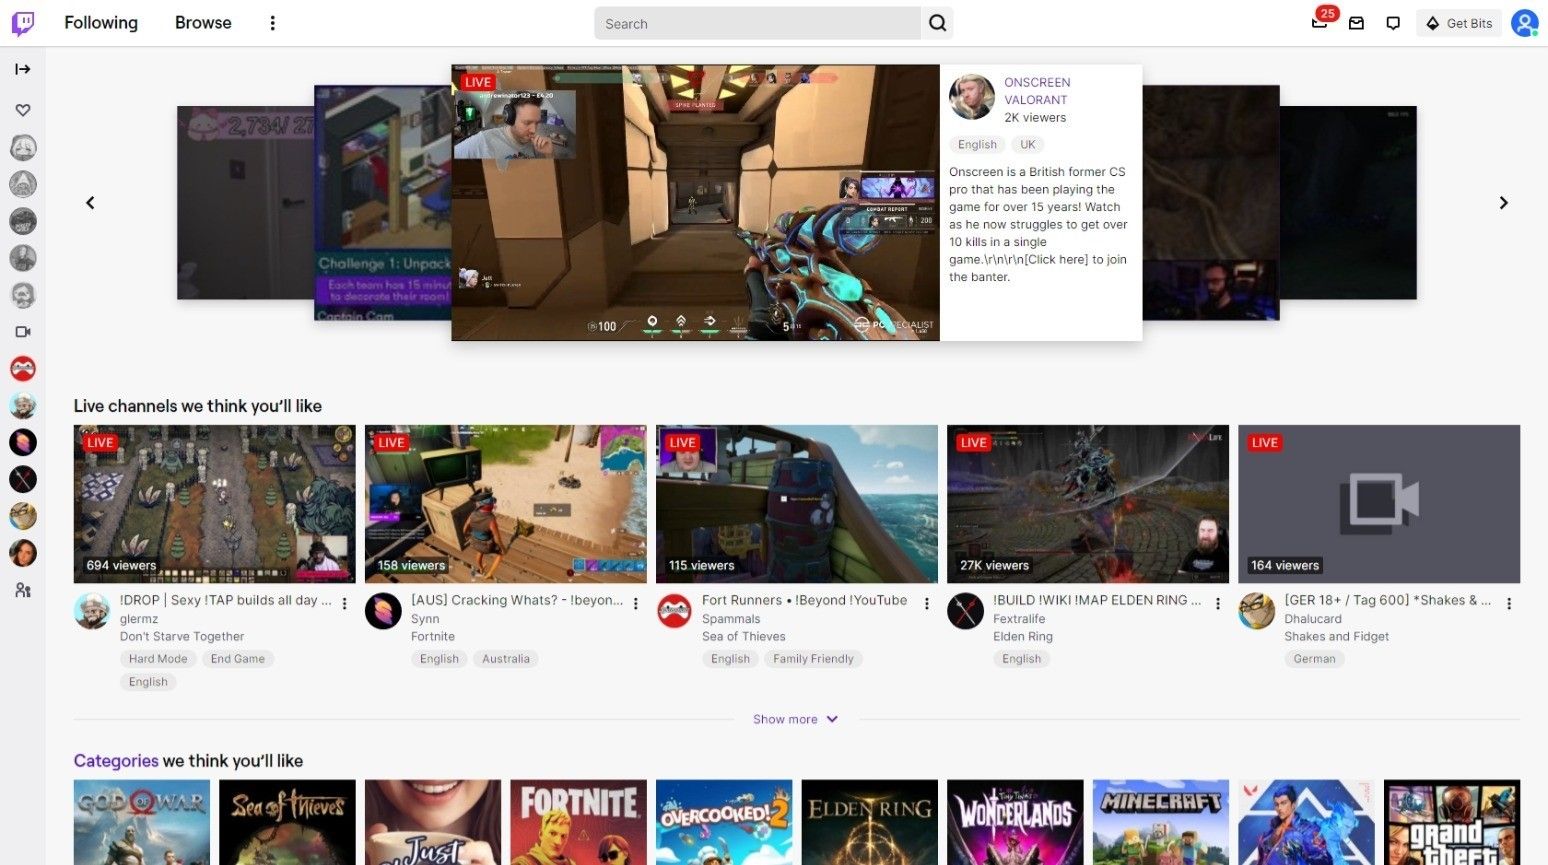This screenshot has height=865, width=1548.
Task: Click the recommended channels camera icon in sidebar
Action: tap(23, 332)
